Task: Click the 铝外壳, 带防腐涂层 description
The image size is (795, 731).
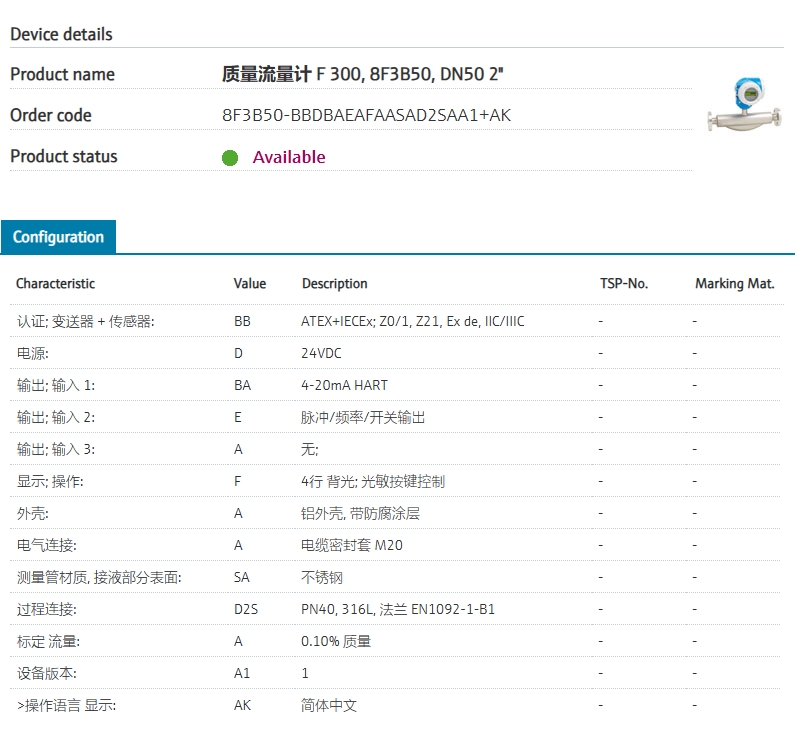Action: 360,513
